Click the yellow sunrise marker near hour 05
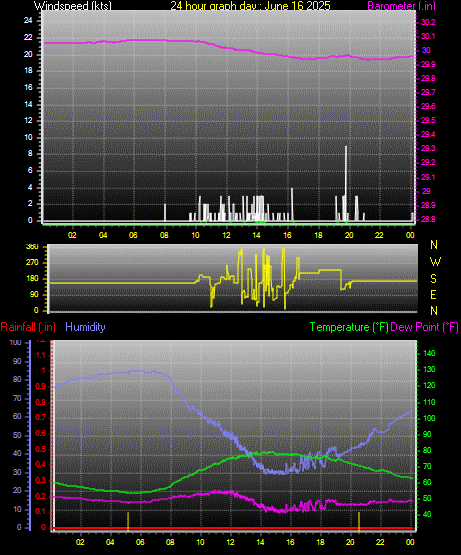 point(128,521)
